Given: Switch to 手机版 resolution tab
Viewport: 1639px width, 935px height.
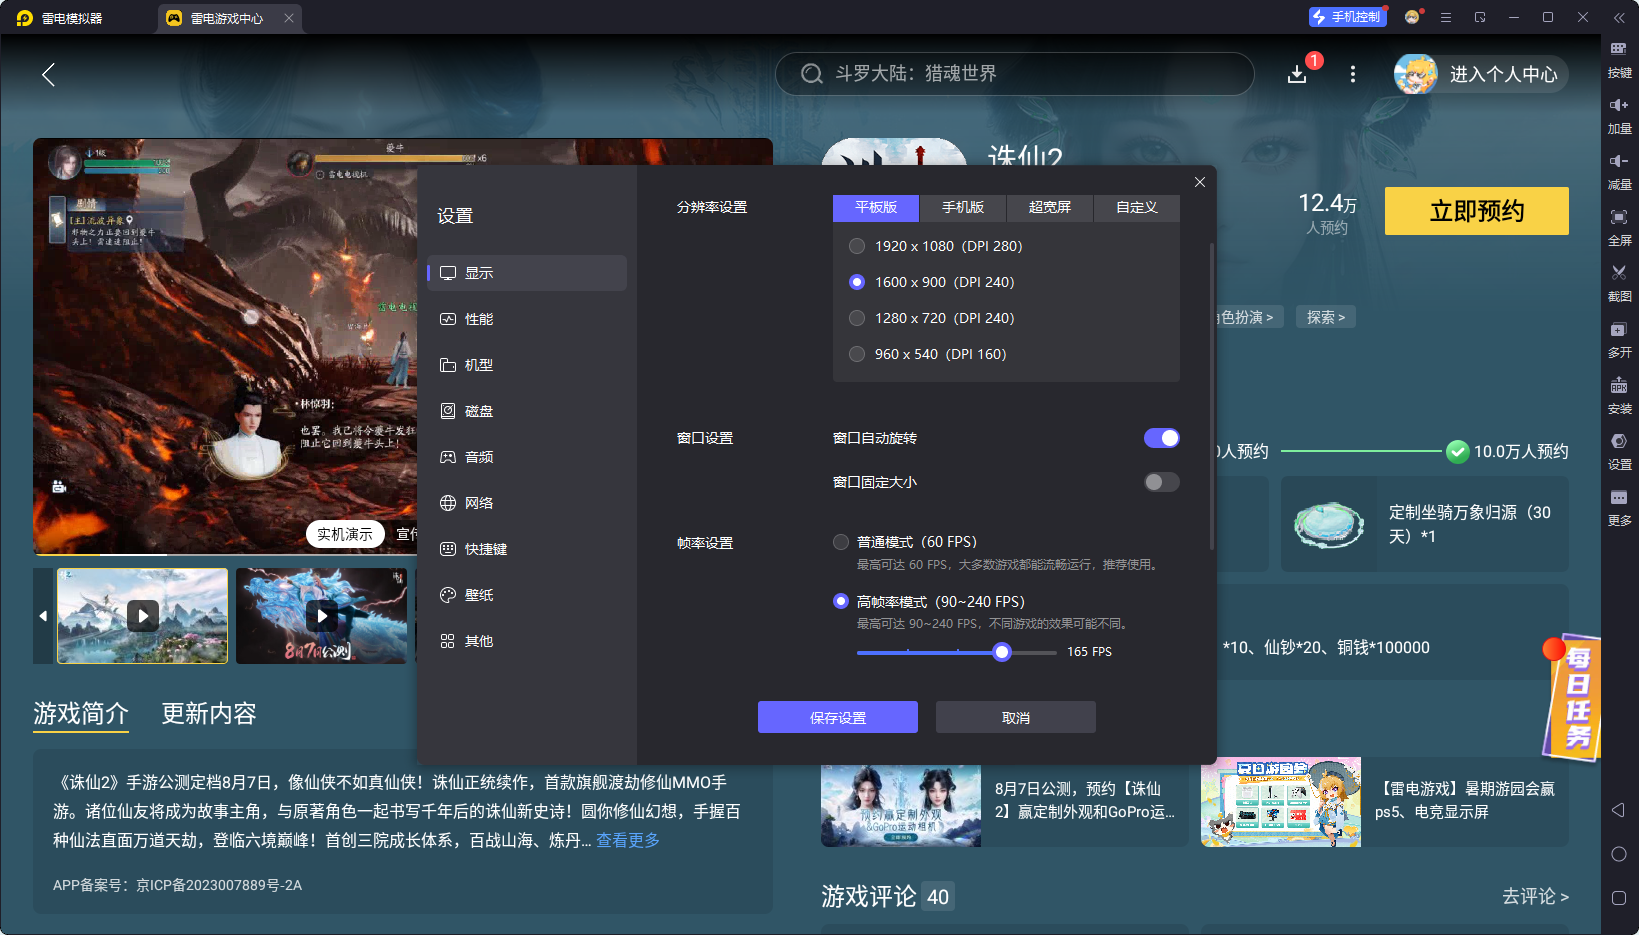Looking at the screenshot, I should pos(961,208).
